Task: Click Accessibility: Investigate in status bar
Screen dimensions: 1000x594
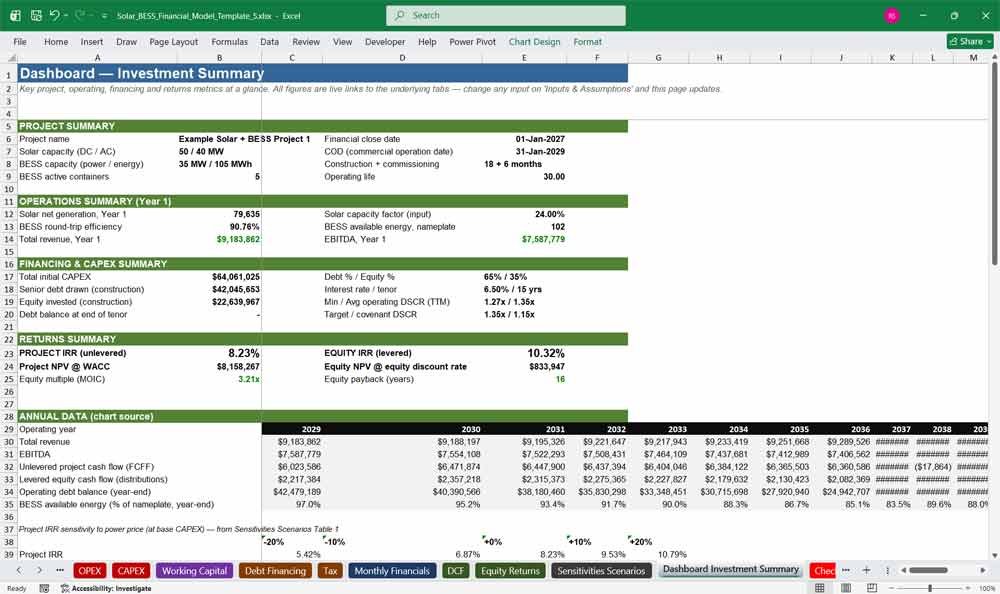Action: [x=106, y=588]
